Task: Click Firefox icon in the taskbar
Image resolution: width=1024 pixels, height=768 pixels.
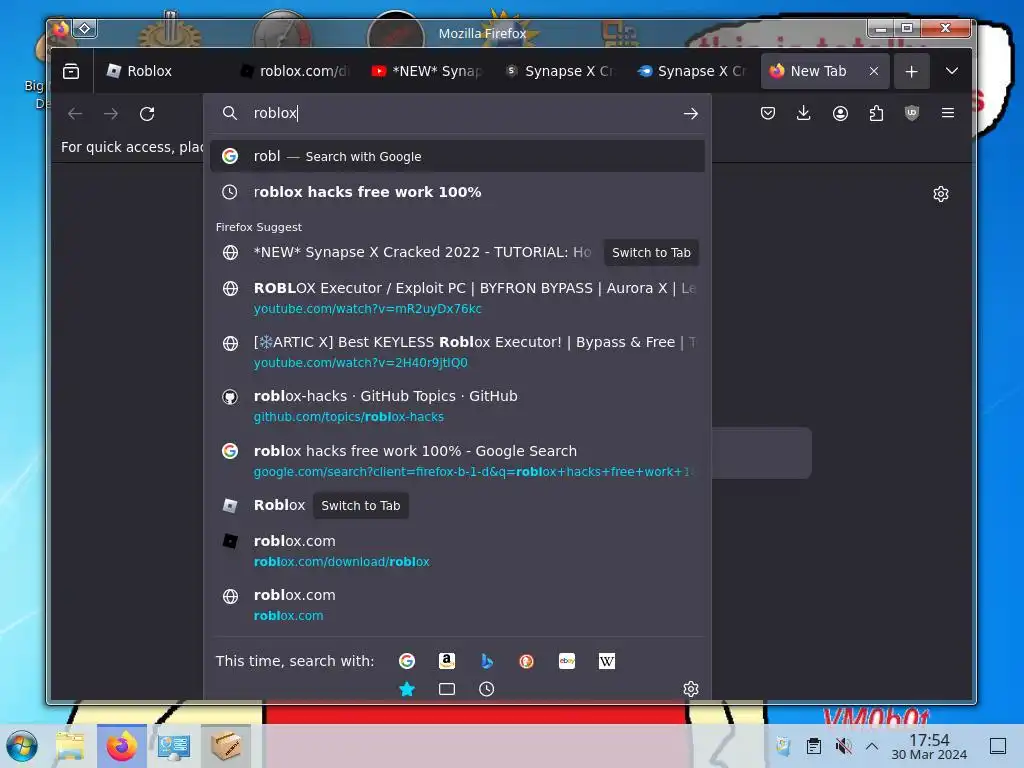Action: pos(121,746)
